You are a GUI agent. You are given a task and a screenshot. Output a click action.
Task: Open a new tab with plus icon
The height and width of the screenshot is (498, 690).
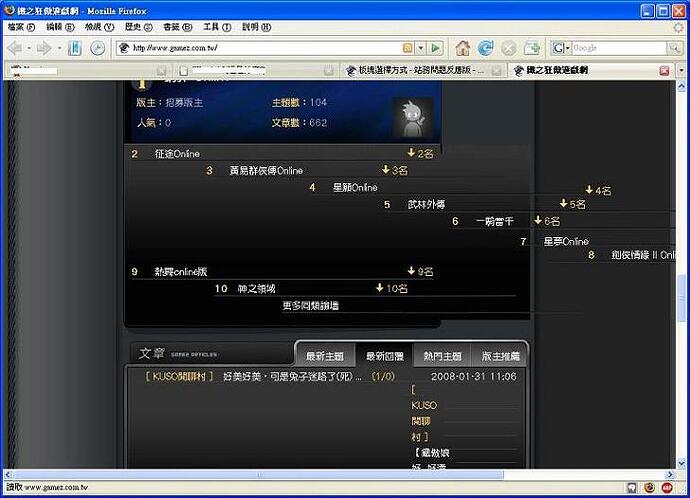coord(532,48)
